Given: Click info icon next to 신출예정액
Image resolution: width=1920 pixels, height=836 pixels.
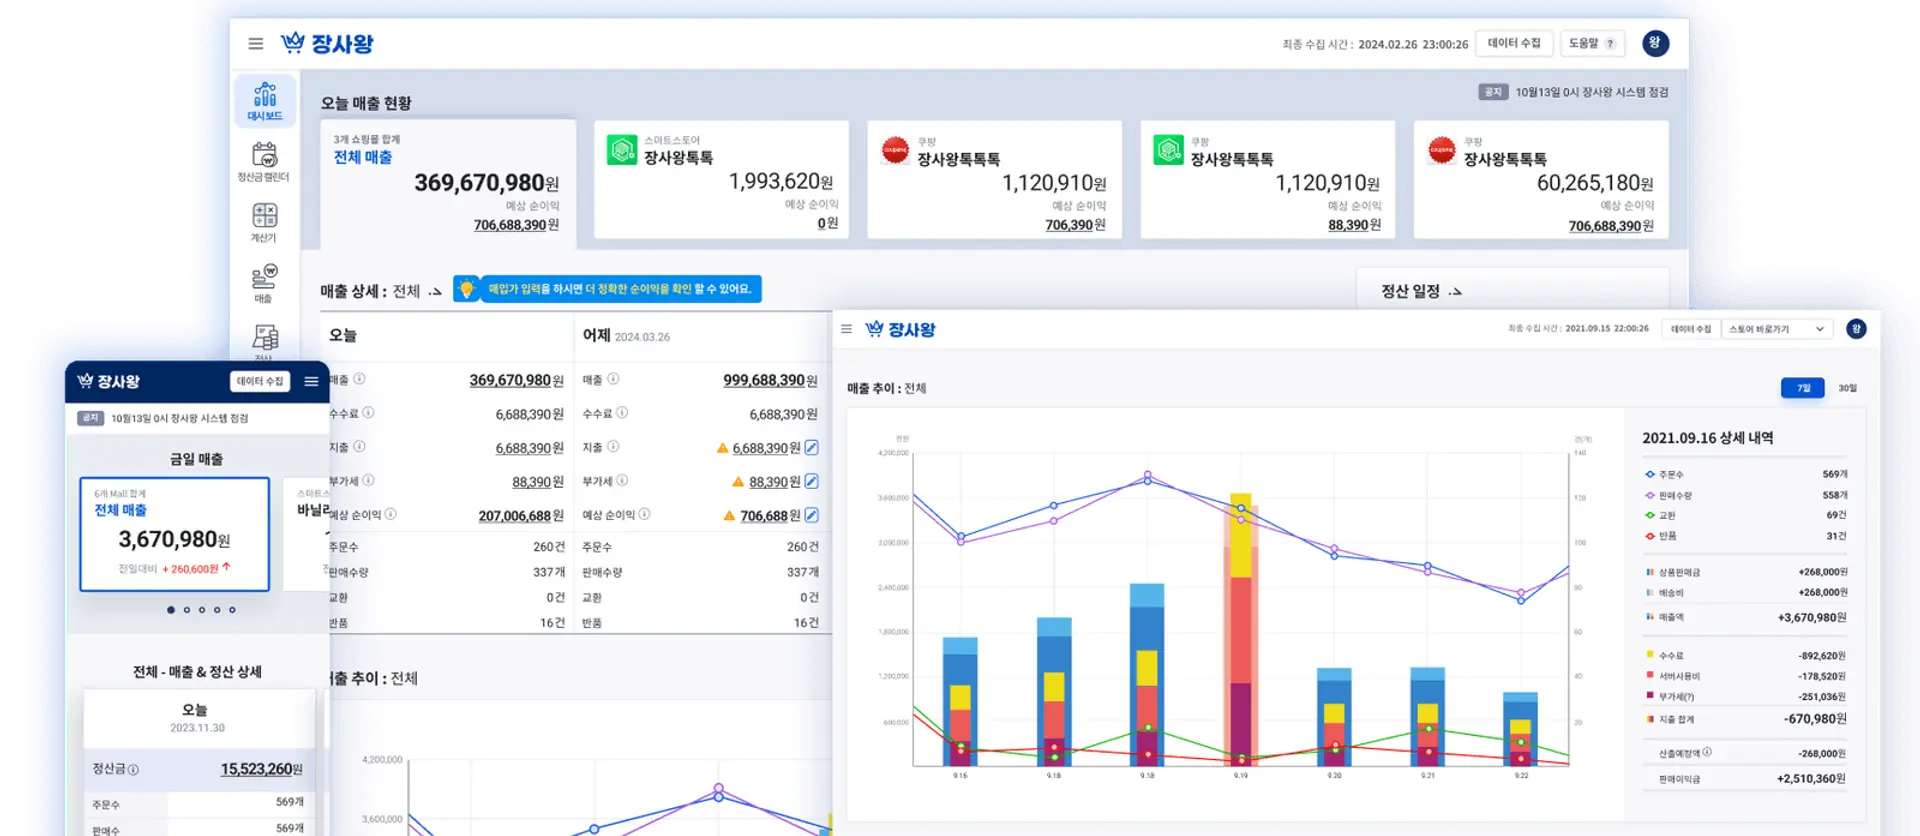Looking at the screenshot, I should 1707,752.
